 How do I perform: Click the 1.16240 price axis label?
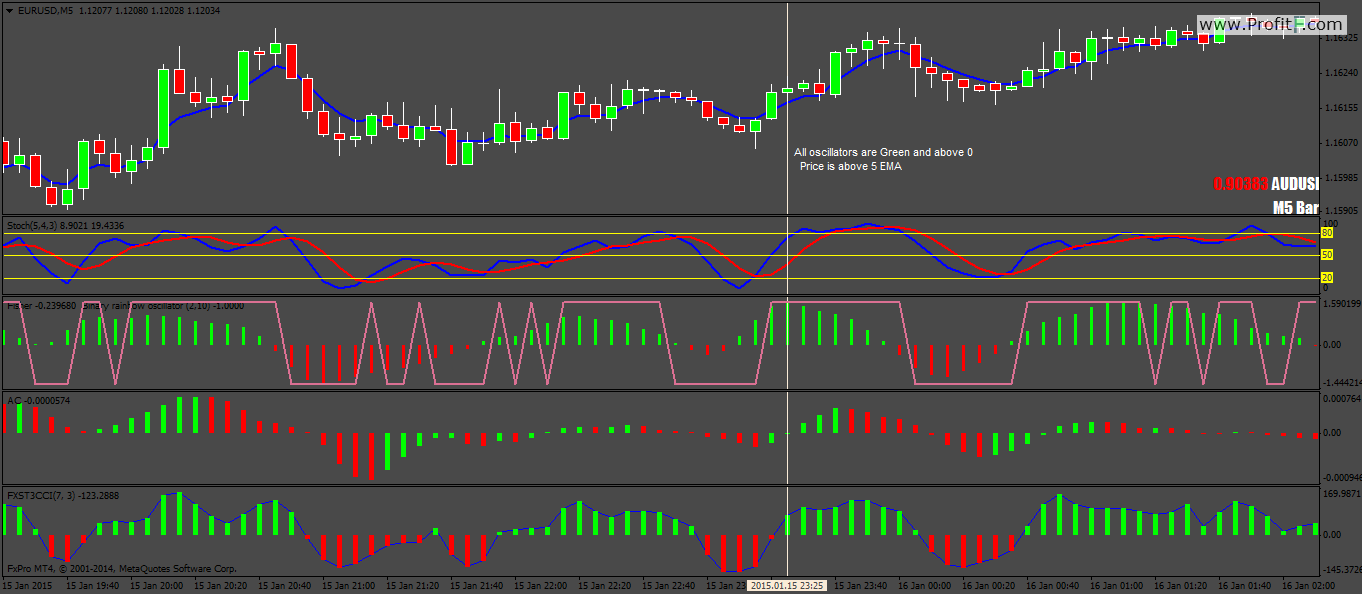pos(1340,73)
